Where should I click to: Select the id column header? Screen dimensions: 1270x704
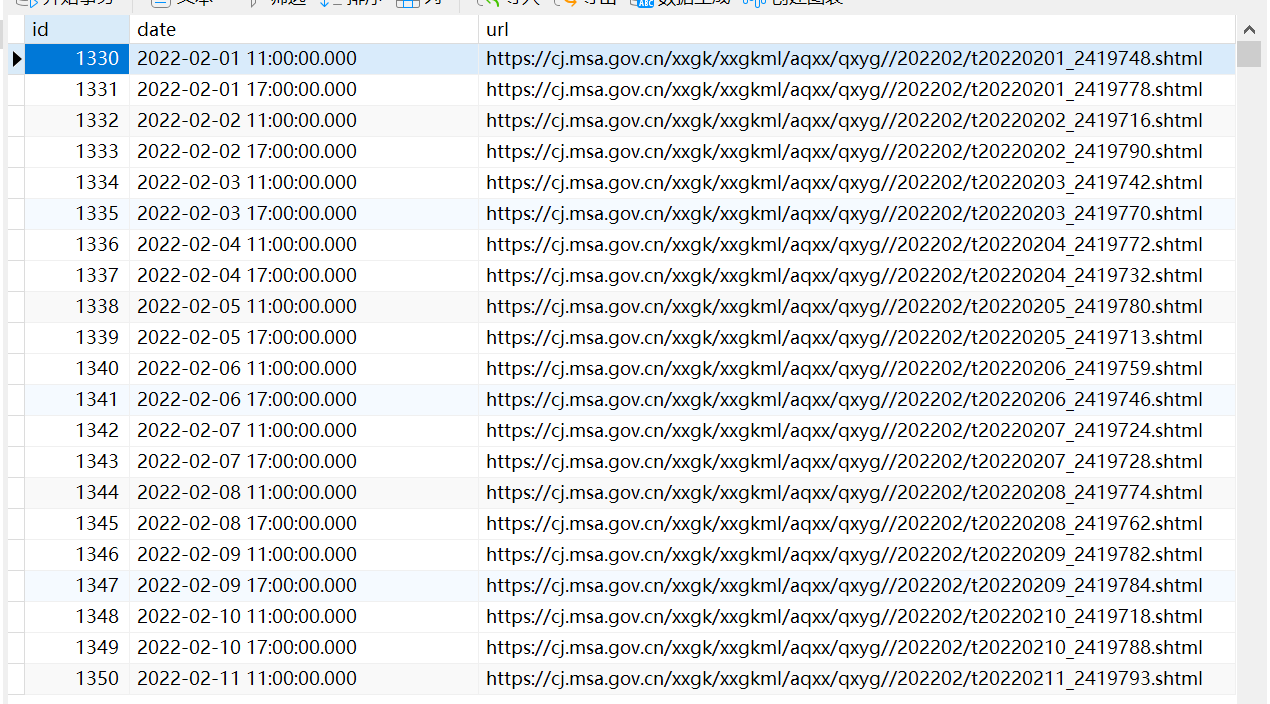pyautogui.click(x=77, y=29)
